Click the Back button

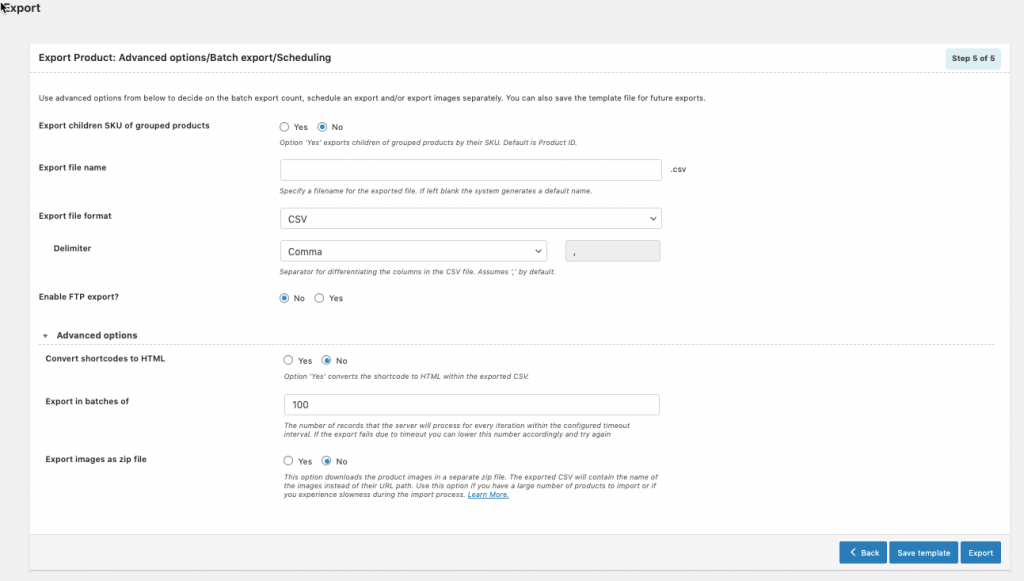pyautogui.click(x=862, y=552)
